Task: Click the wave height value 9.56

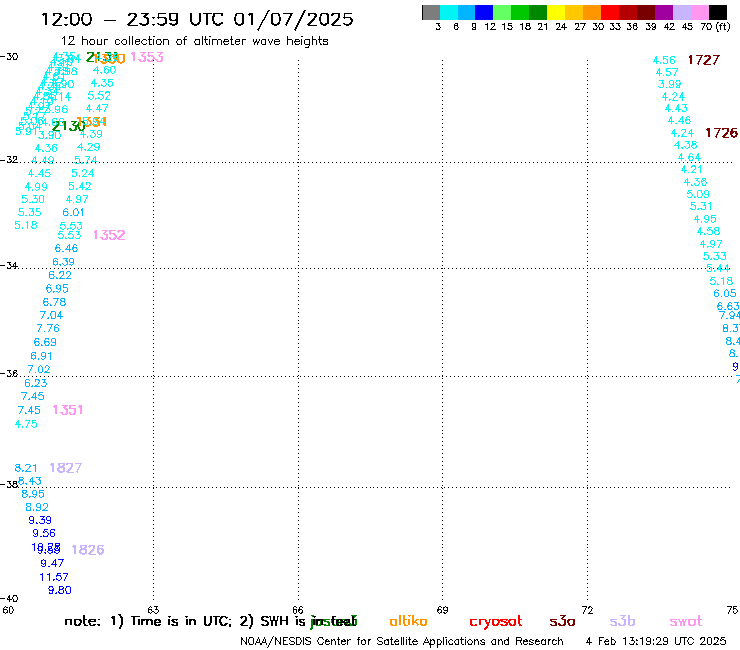Action: tap(44, 533)
